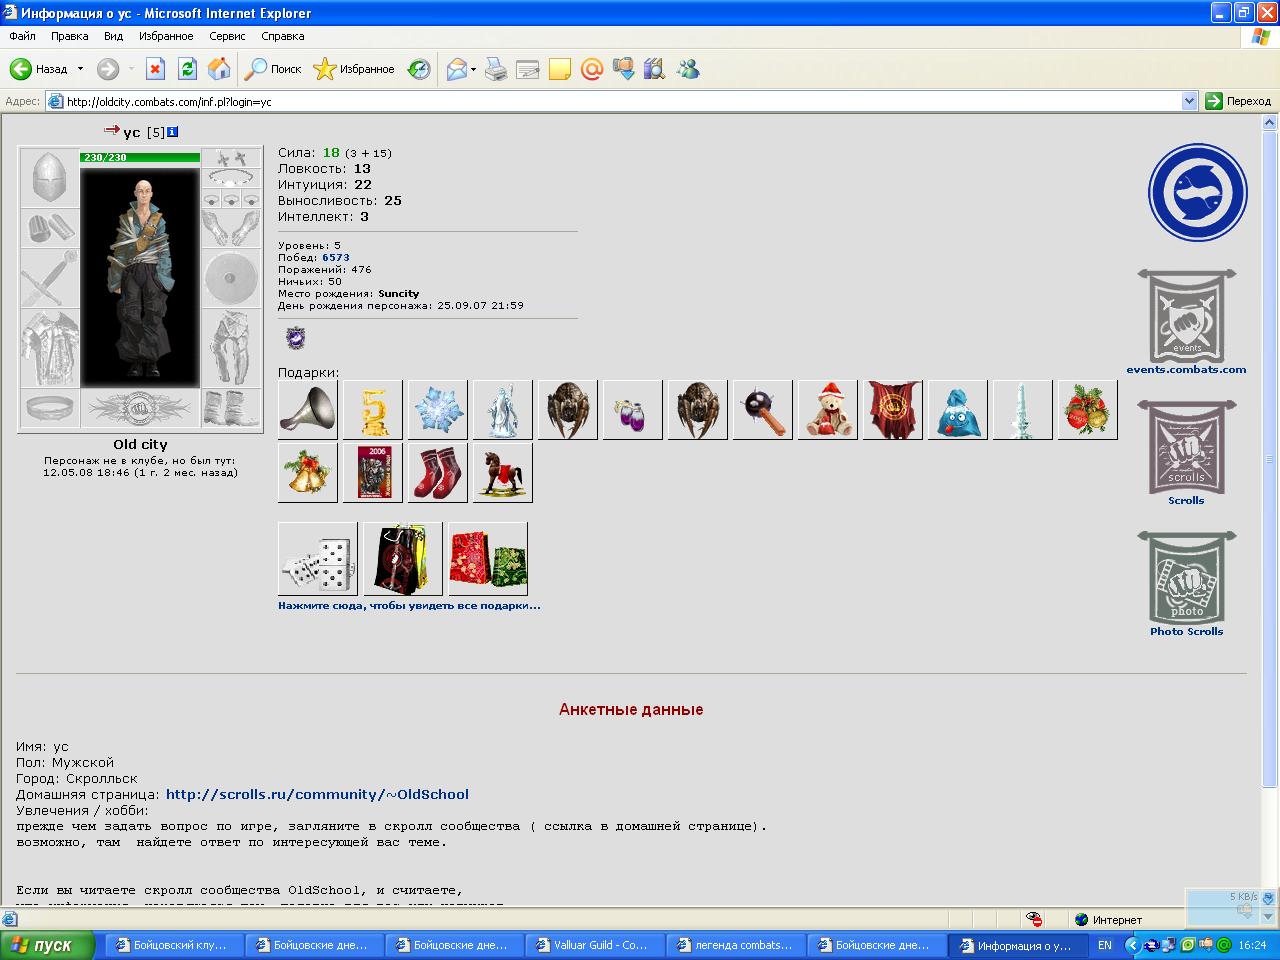Select the boots equipment slot

[231, 408]
